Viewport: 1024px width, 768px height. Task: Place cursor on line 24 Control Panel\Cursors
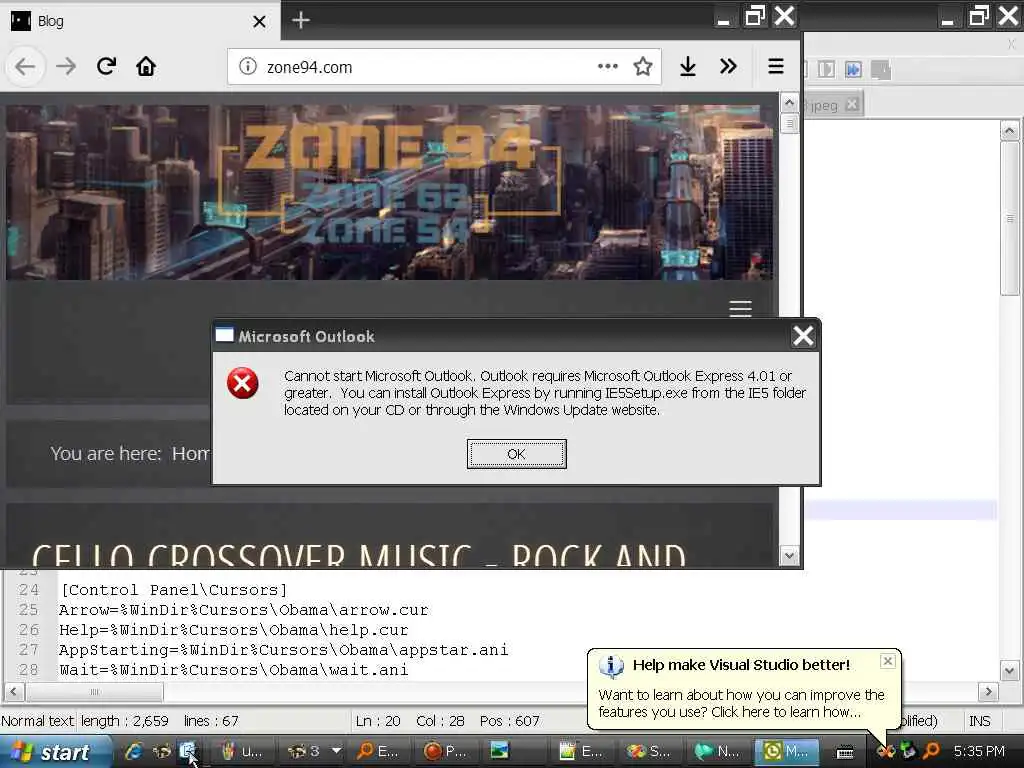174,590
